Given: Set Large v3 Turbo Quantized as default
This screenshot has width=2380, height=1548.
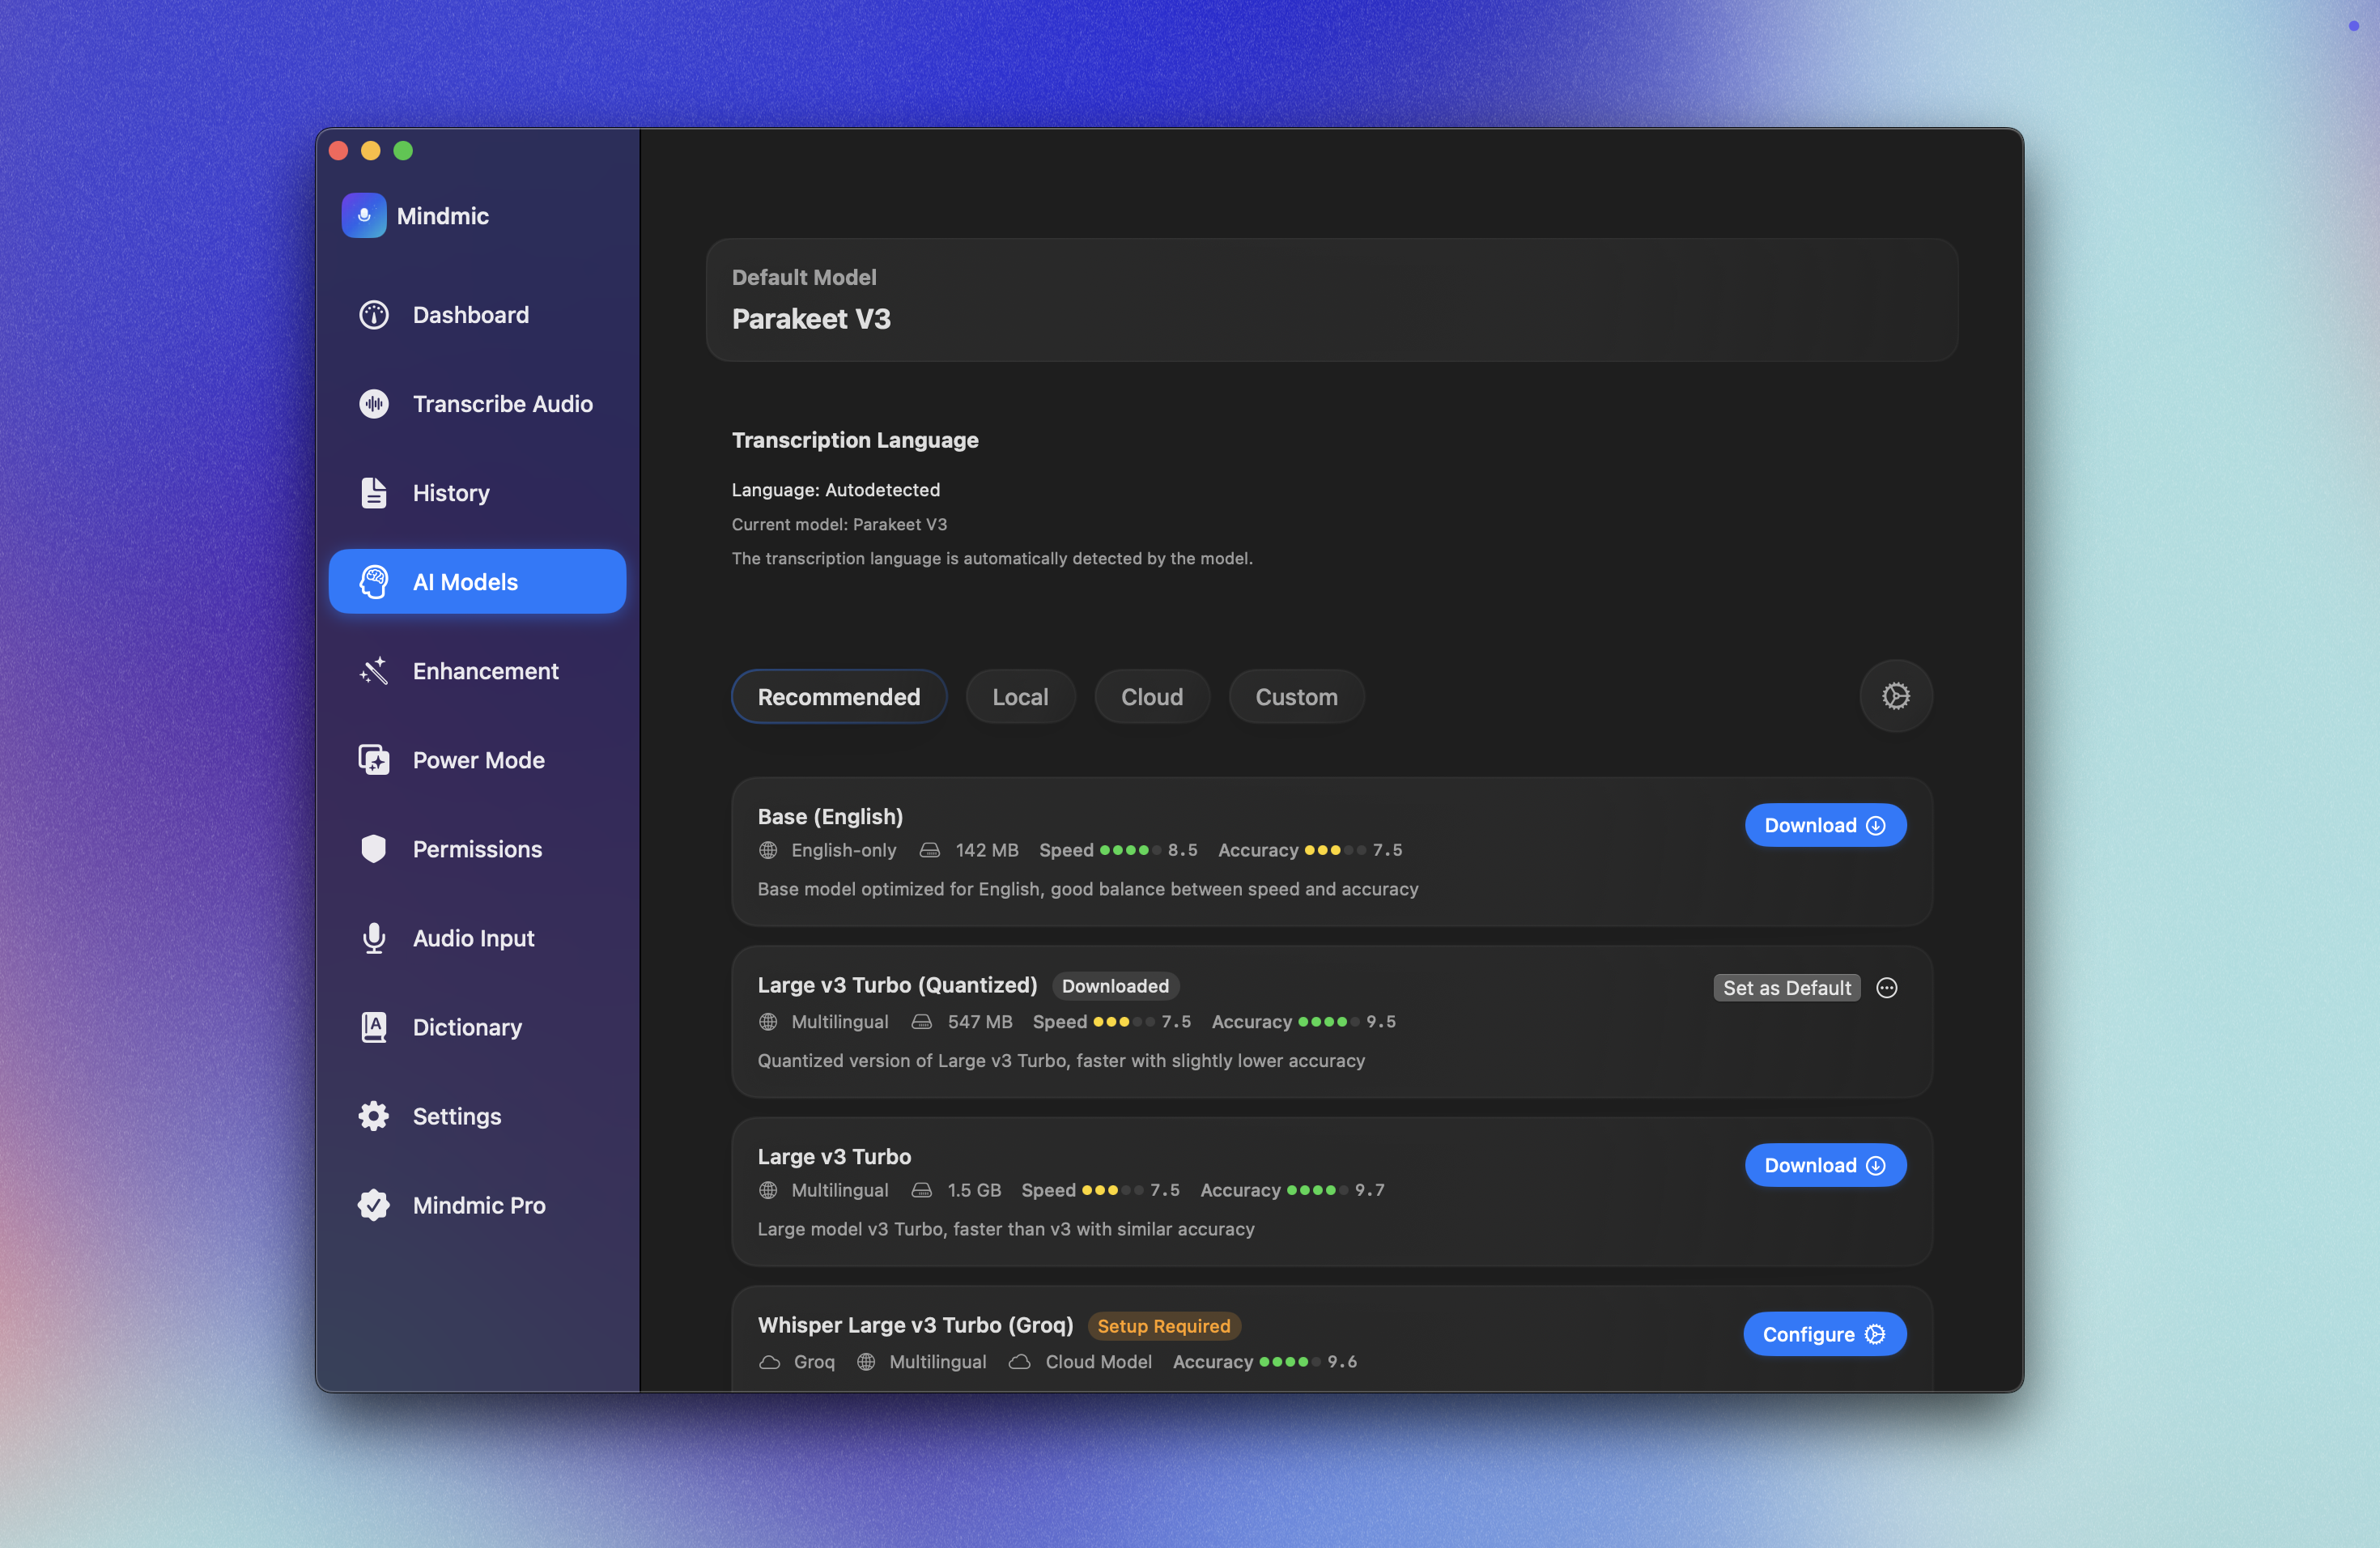Looking at the screenshot, I should pyautogui.click(x=1786, y=988).
